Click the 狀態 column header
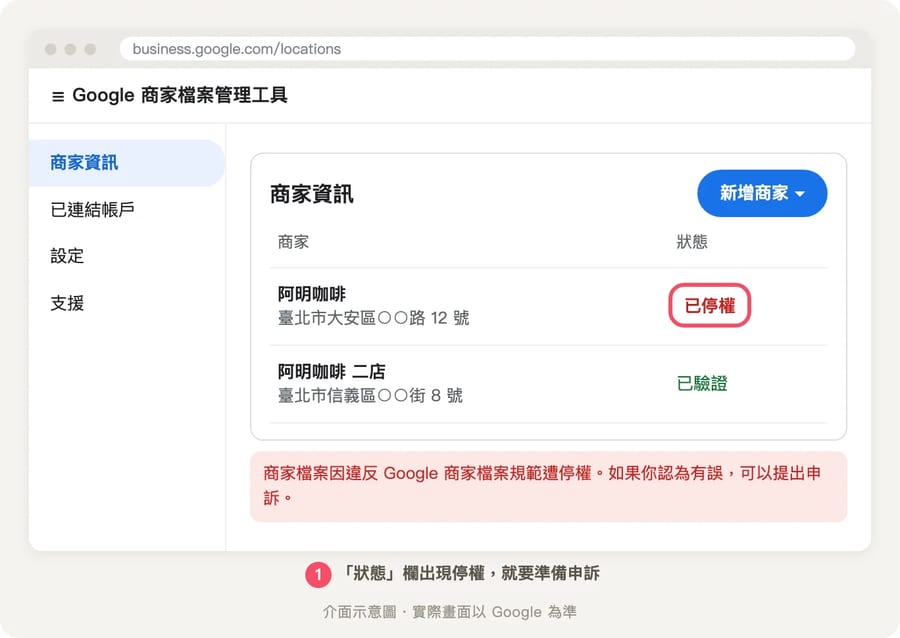900x638 pixels. click(692, 242)
